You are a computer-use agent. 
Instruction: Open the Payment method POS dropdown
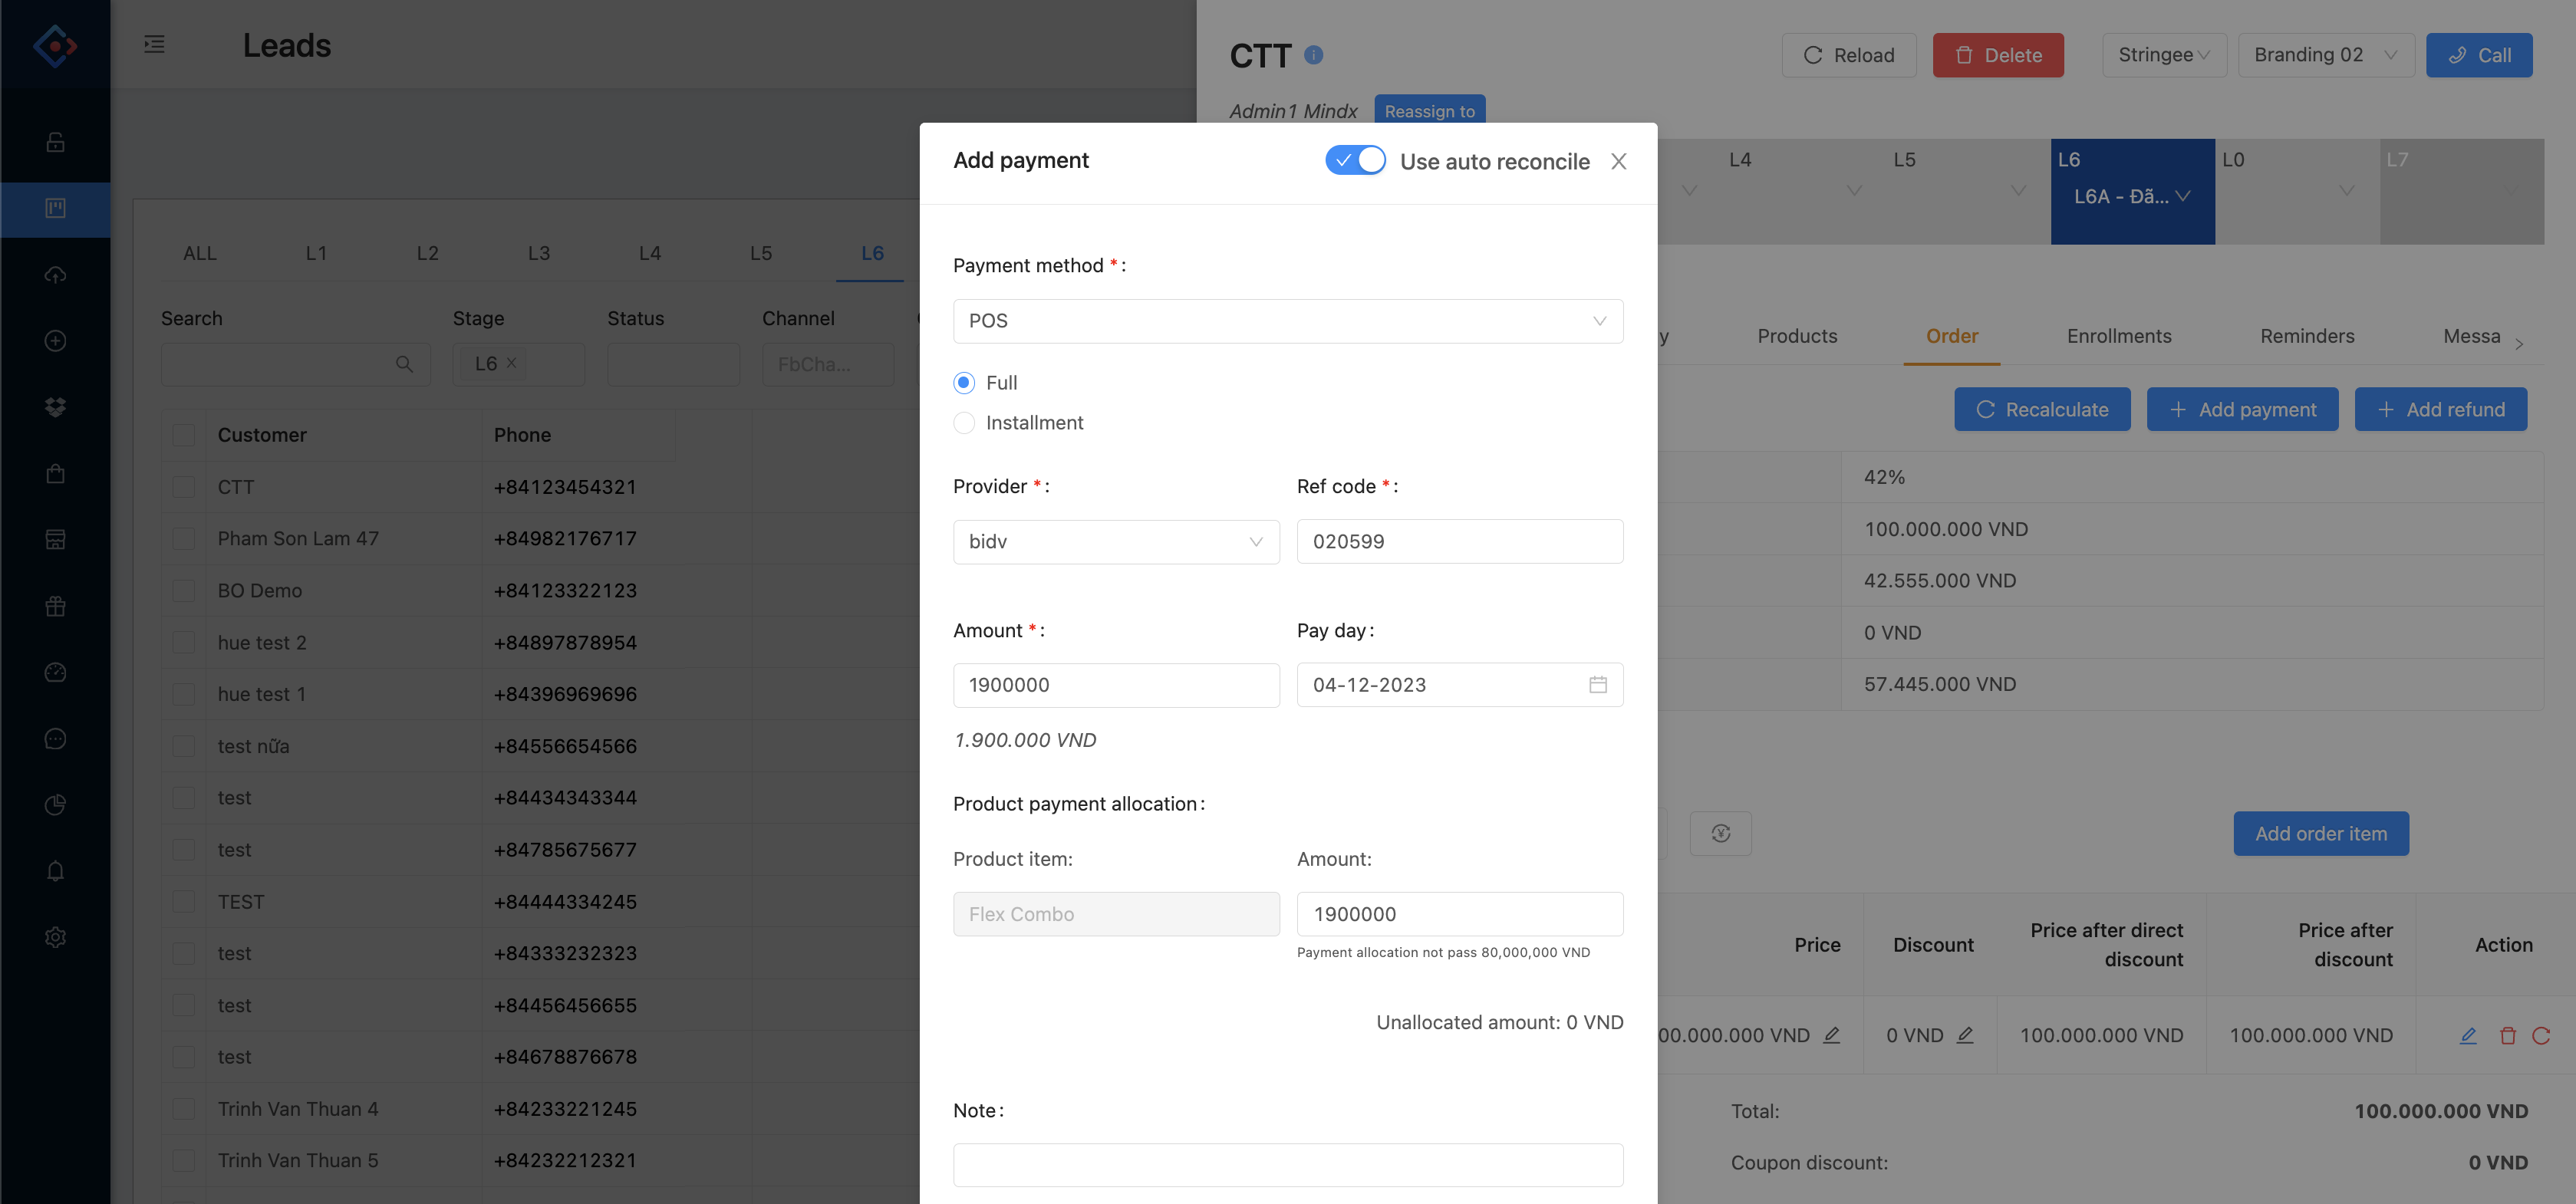coord(1287,321)
